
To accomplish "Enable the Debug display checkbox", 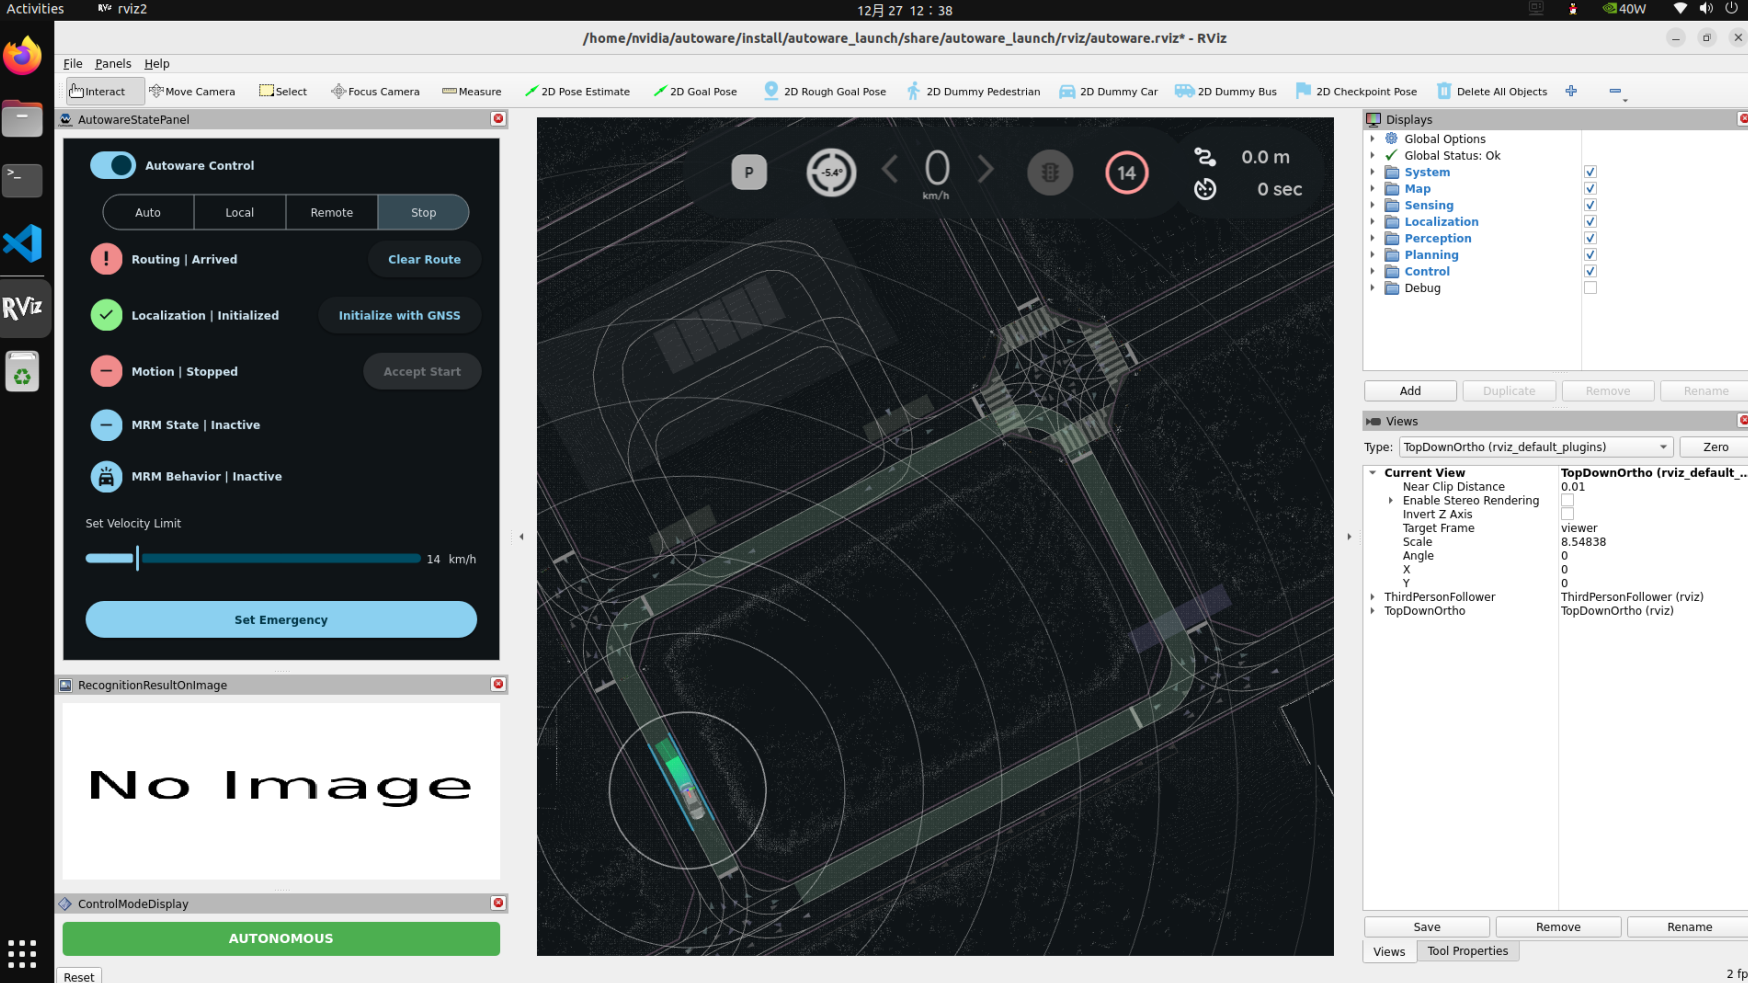I will [1590, 287].
